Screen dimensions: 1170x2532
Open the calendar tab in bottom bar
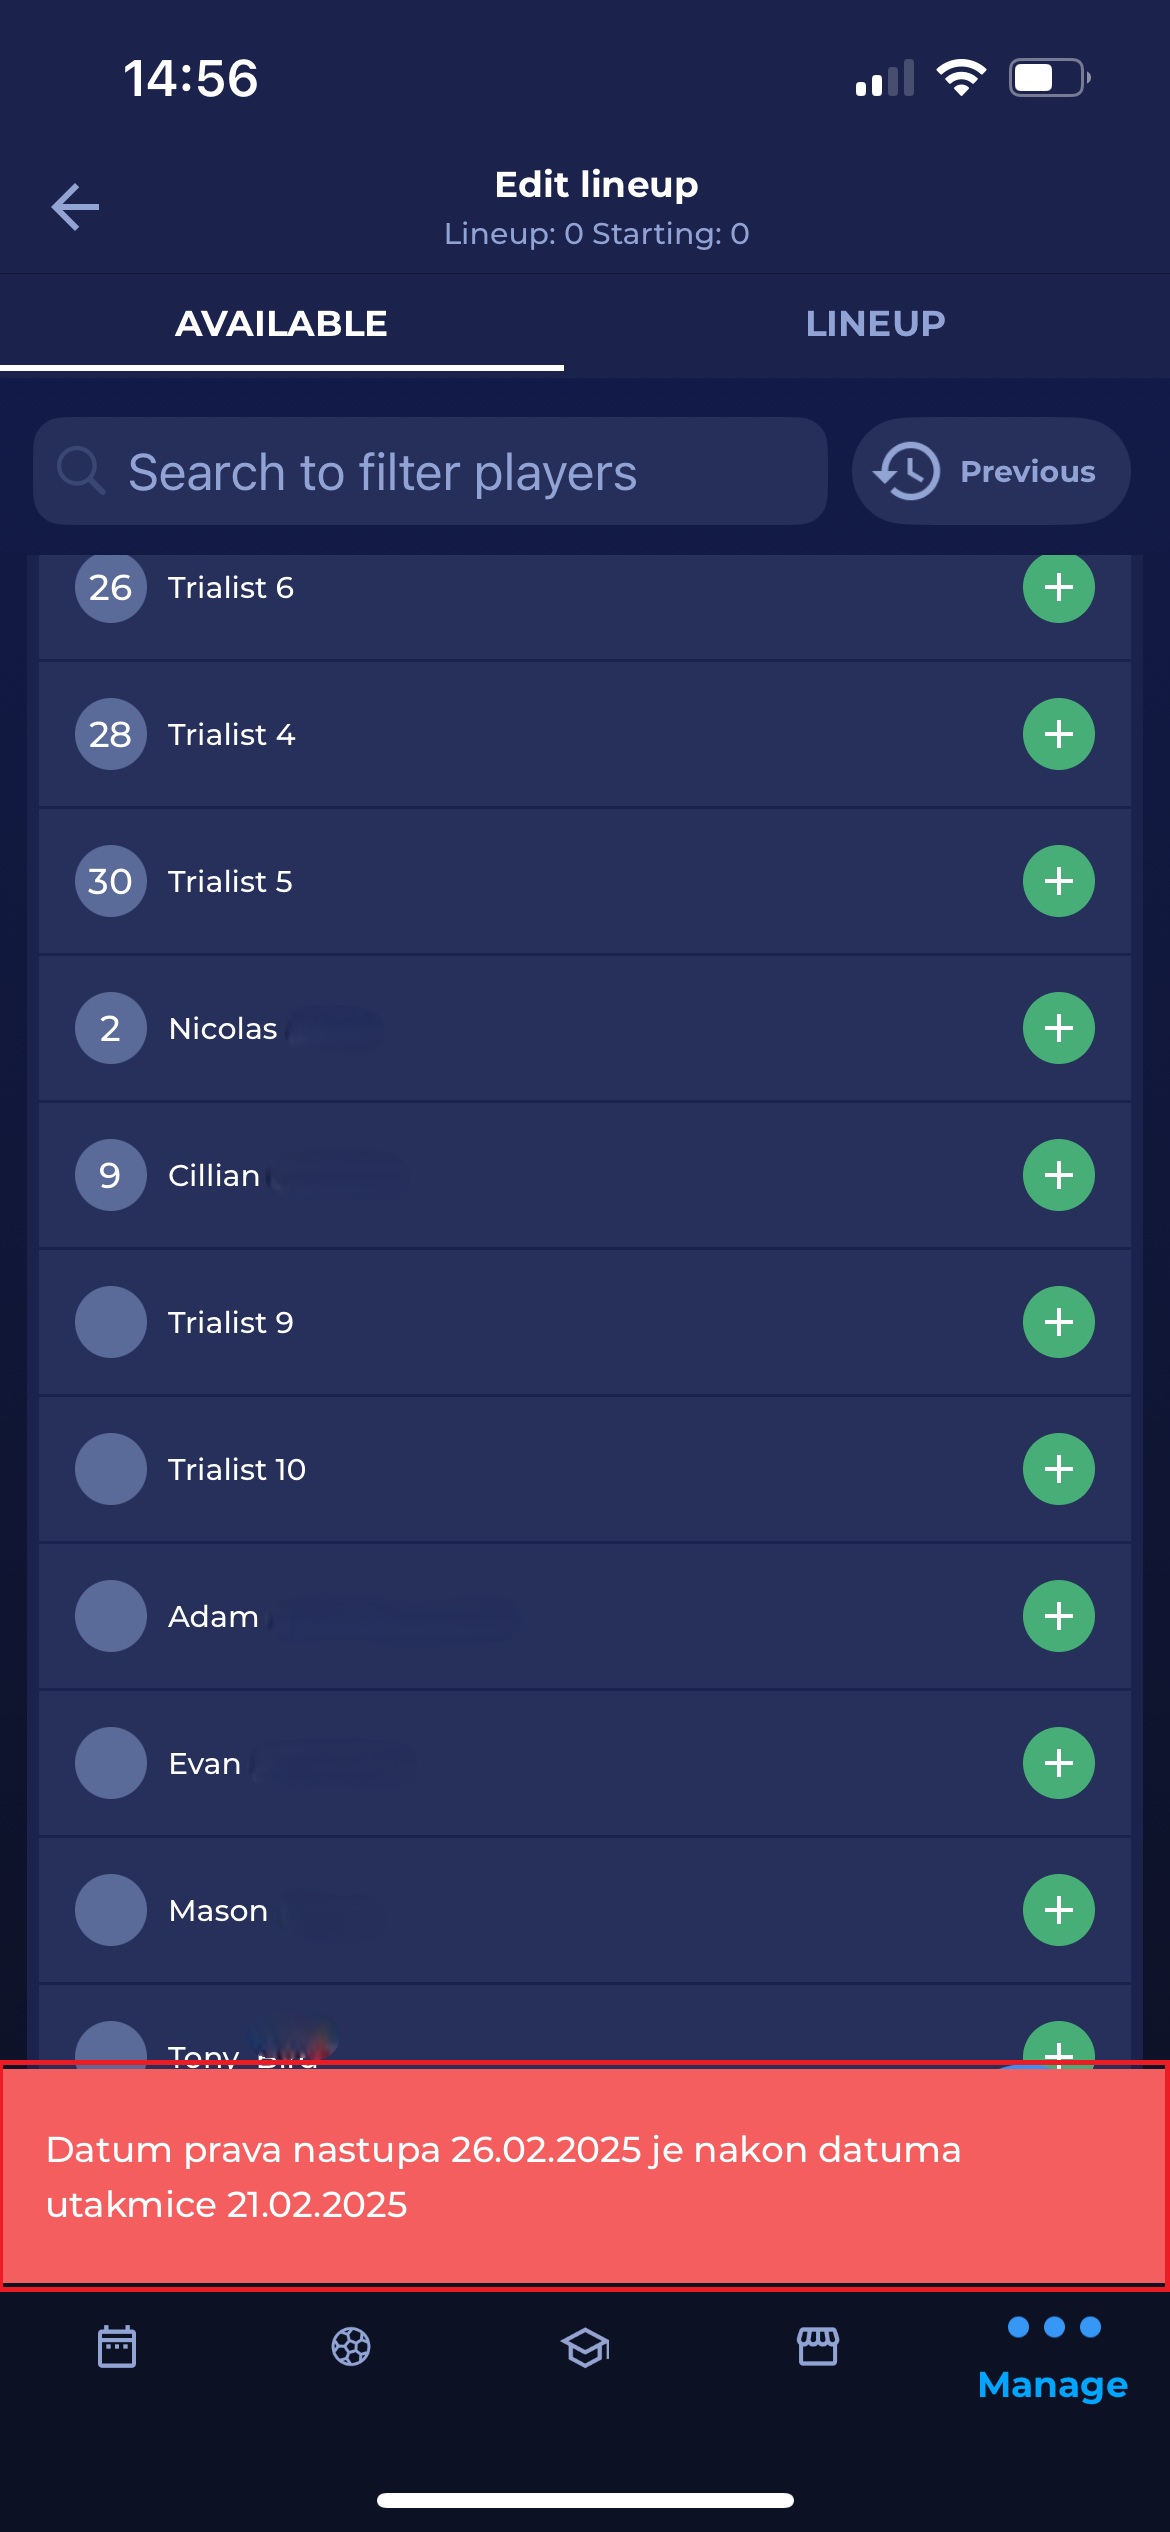click(117, 2347)
